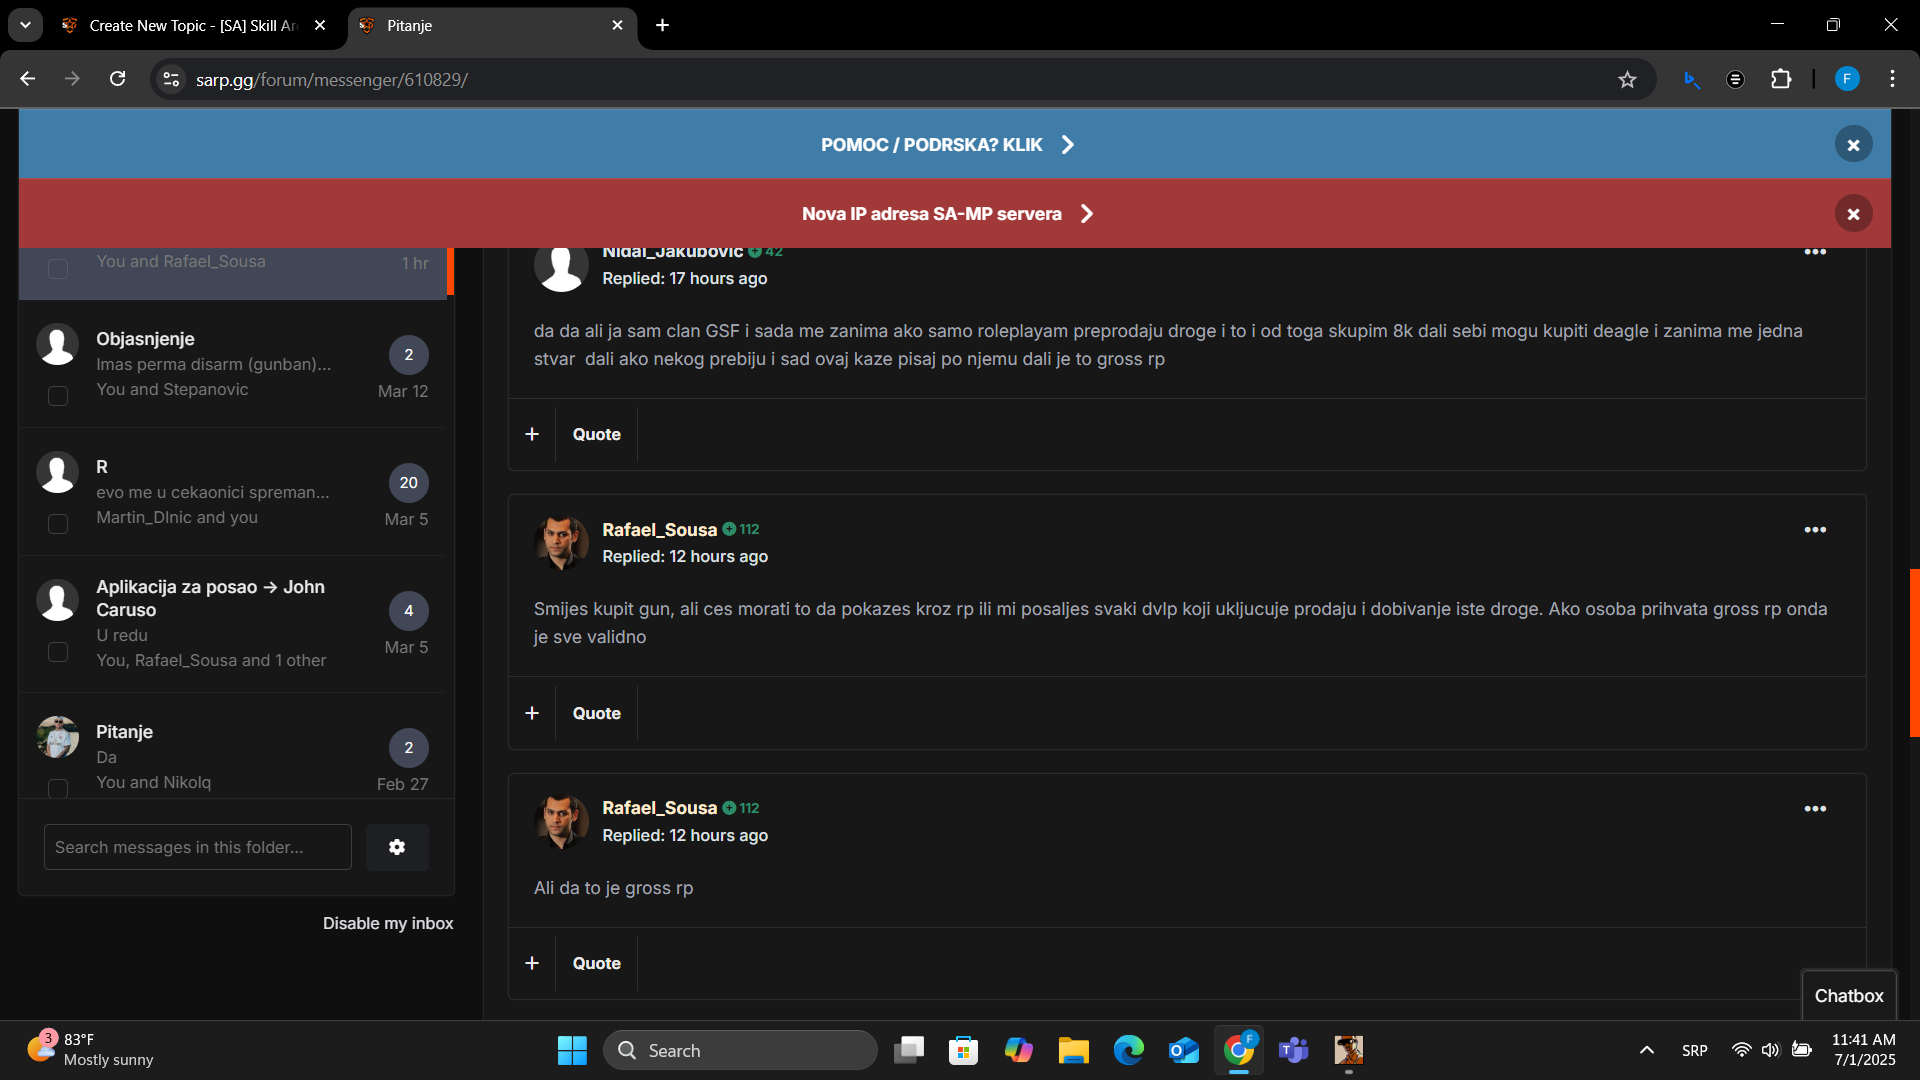The image size is (1920, 1080).
Task: Open Task View from the taskbar
Action: 909,1050
